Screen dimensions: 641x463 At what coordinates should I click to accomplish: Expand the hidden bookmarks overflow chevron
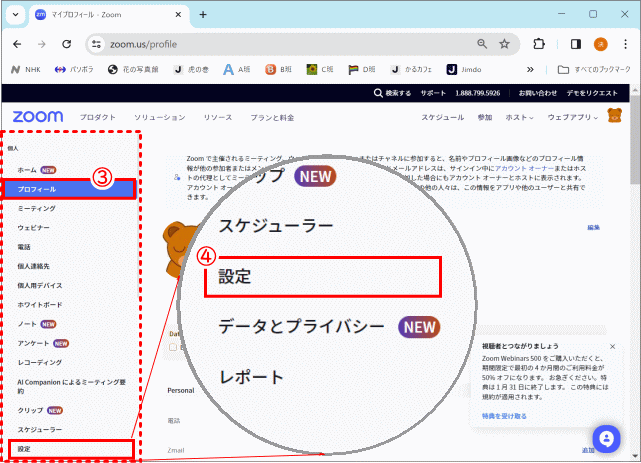530,69
